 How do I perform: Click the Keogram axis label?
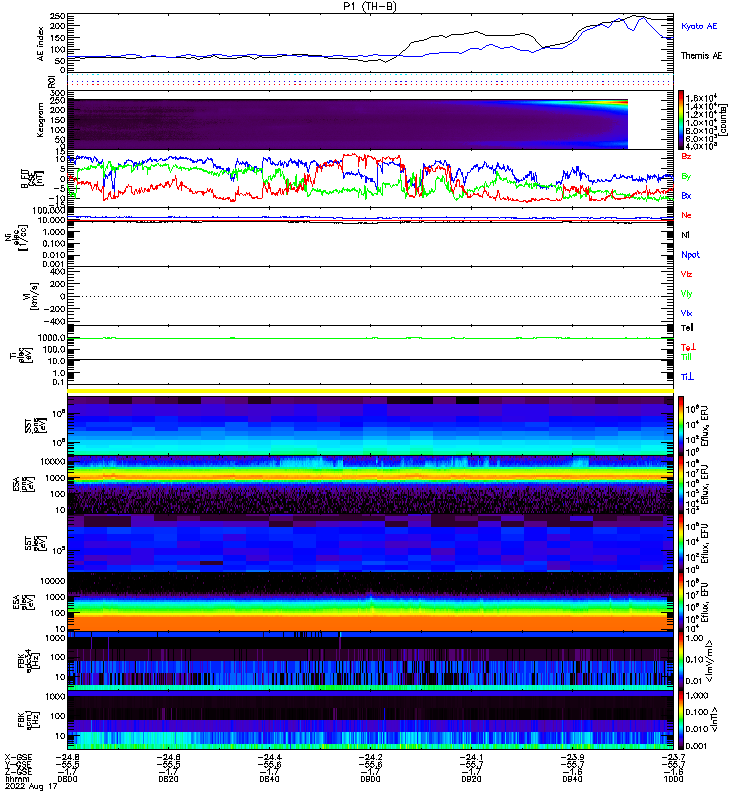click(x=40, y=120)
